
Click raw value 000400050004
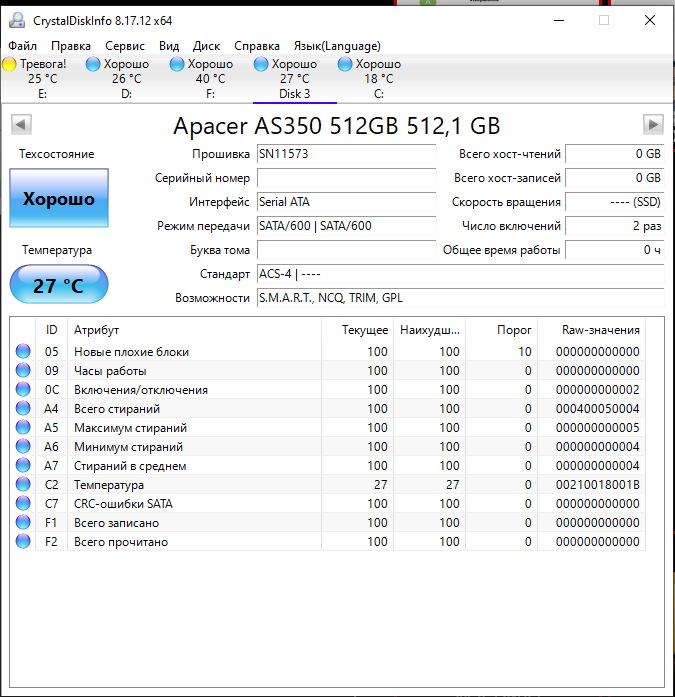coord(597,409)
